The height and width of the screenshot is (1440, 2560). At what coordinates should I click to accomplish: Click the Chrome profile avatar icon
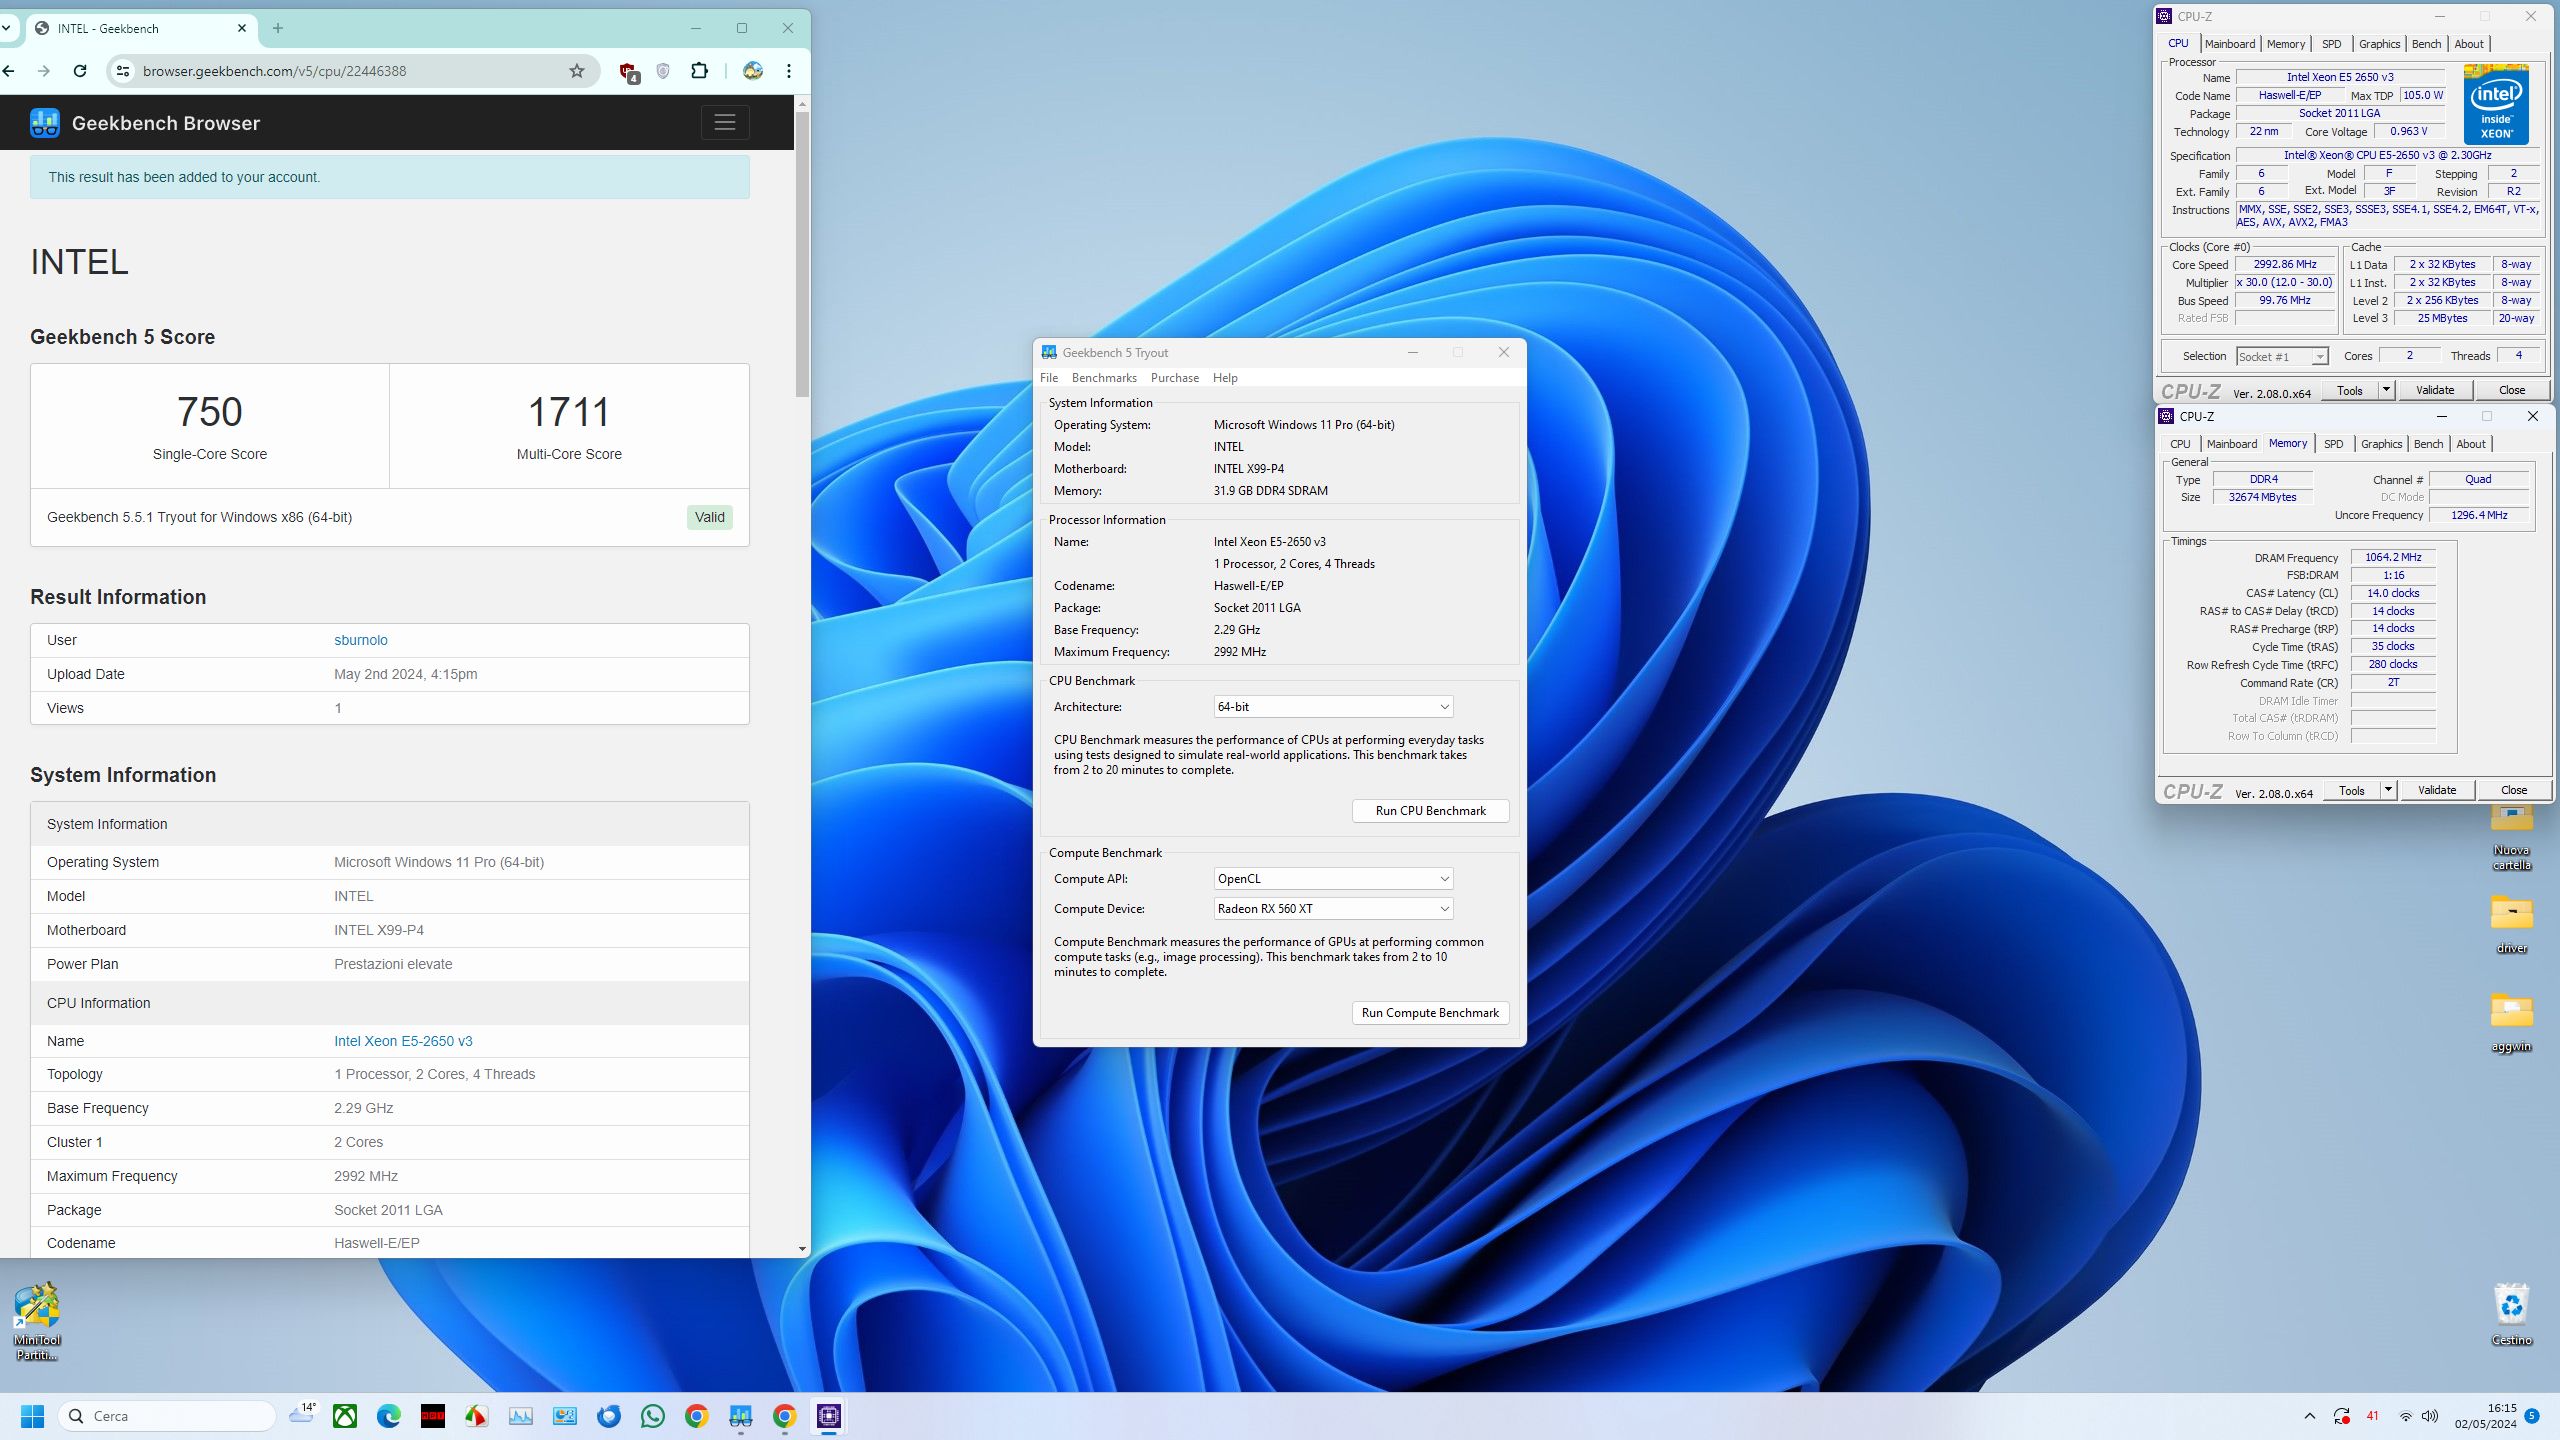(753, 71)
